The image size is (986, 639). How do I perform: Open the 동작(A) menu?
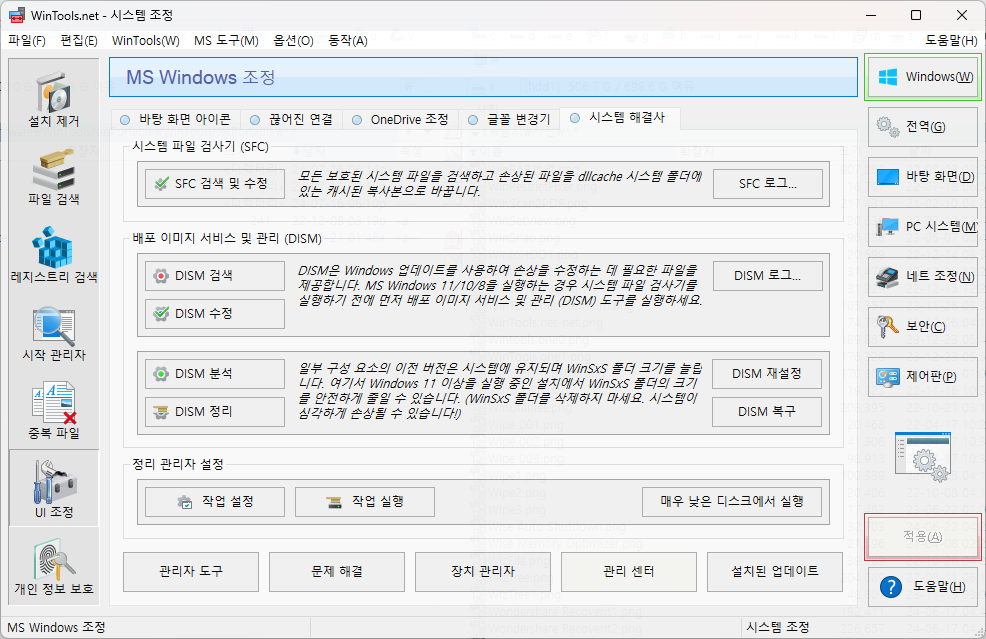[348, 41]
